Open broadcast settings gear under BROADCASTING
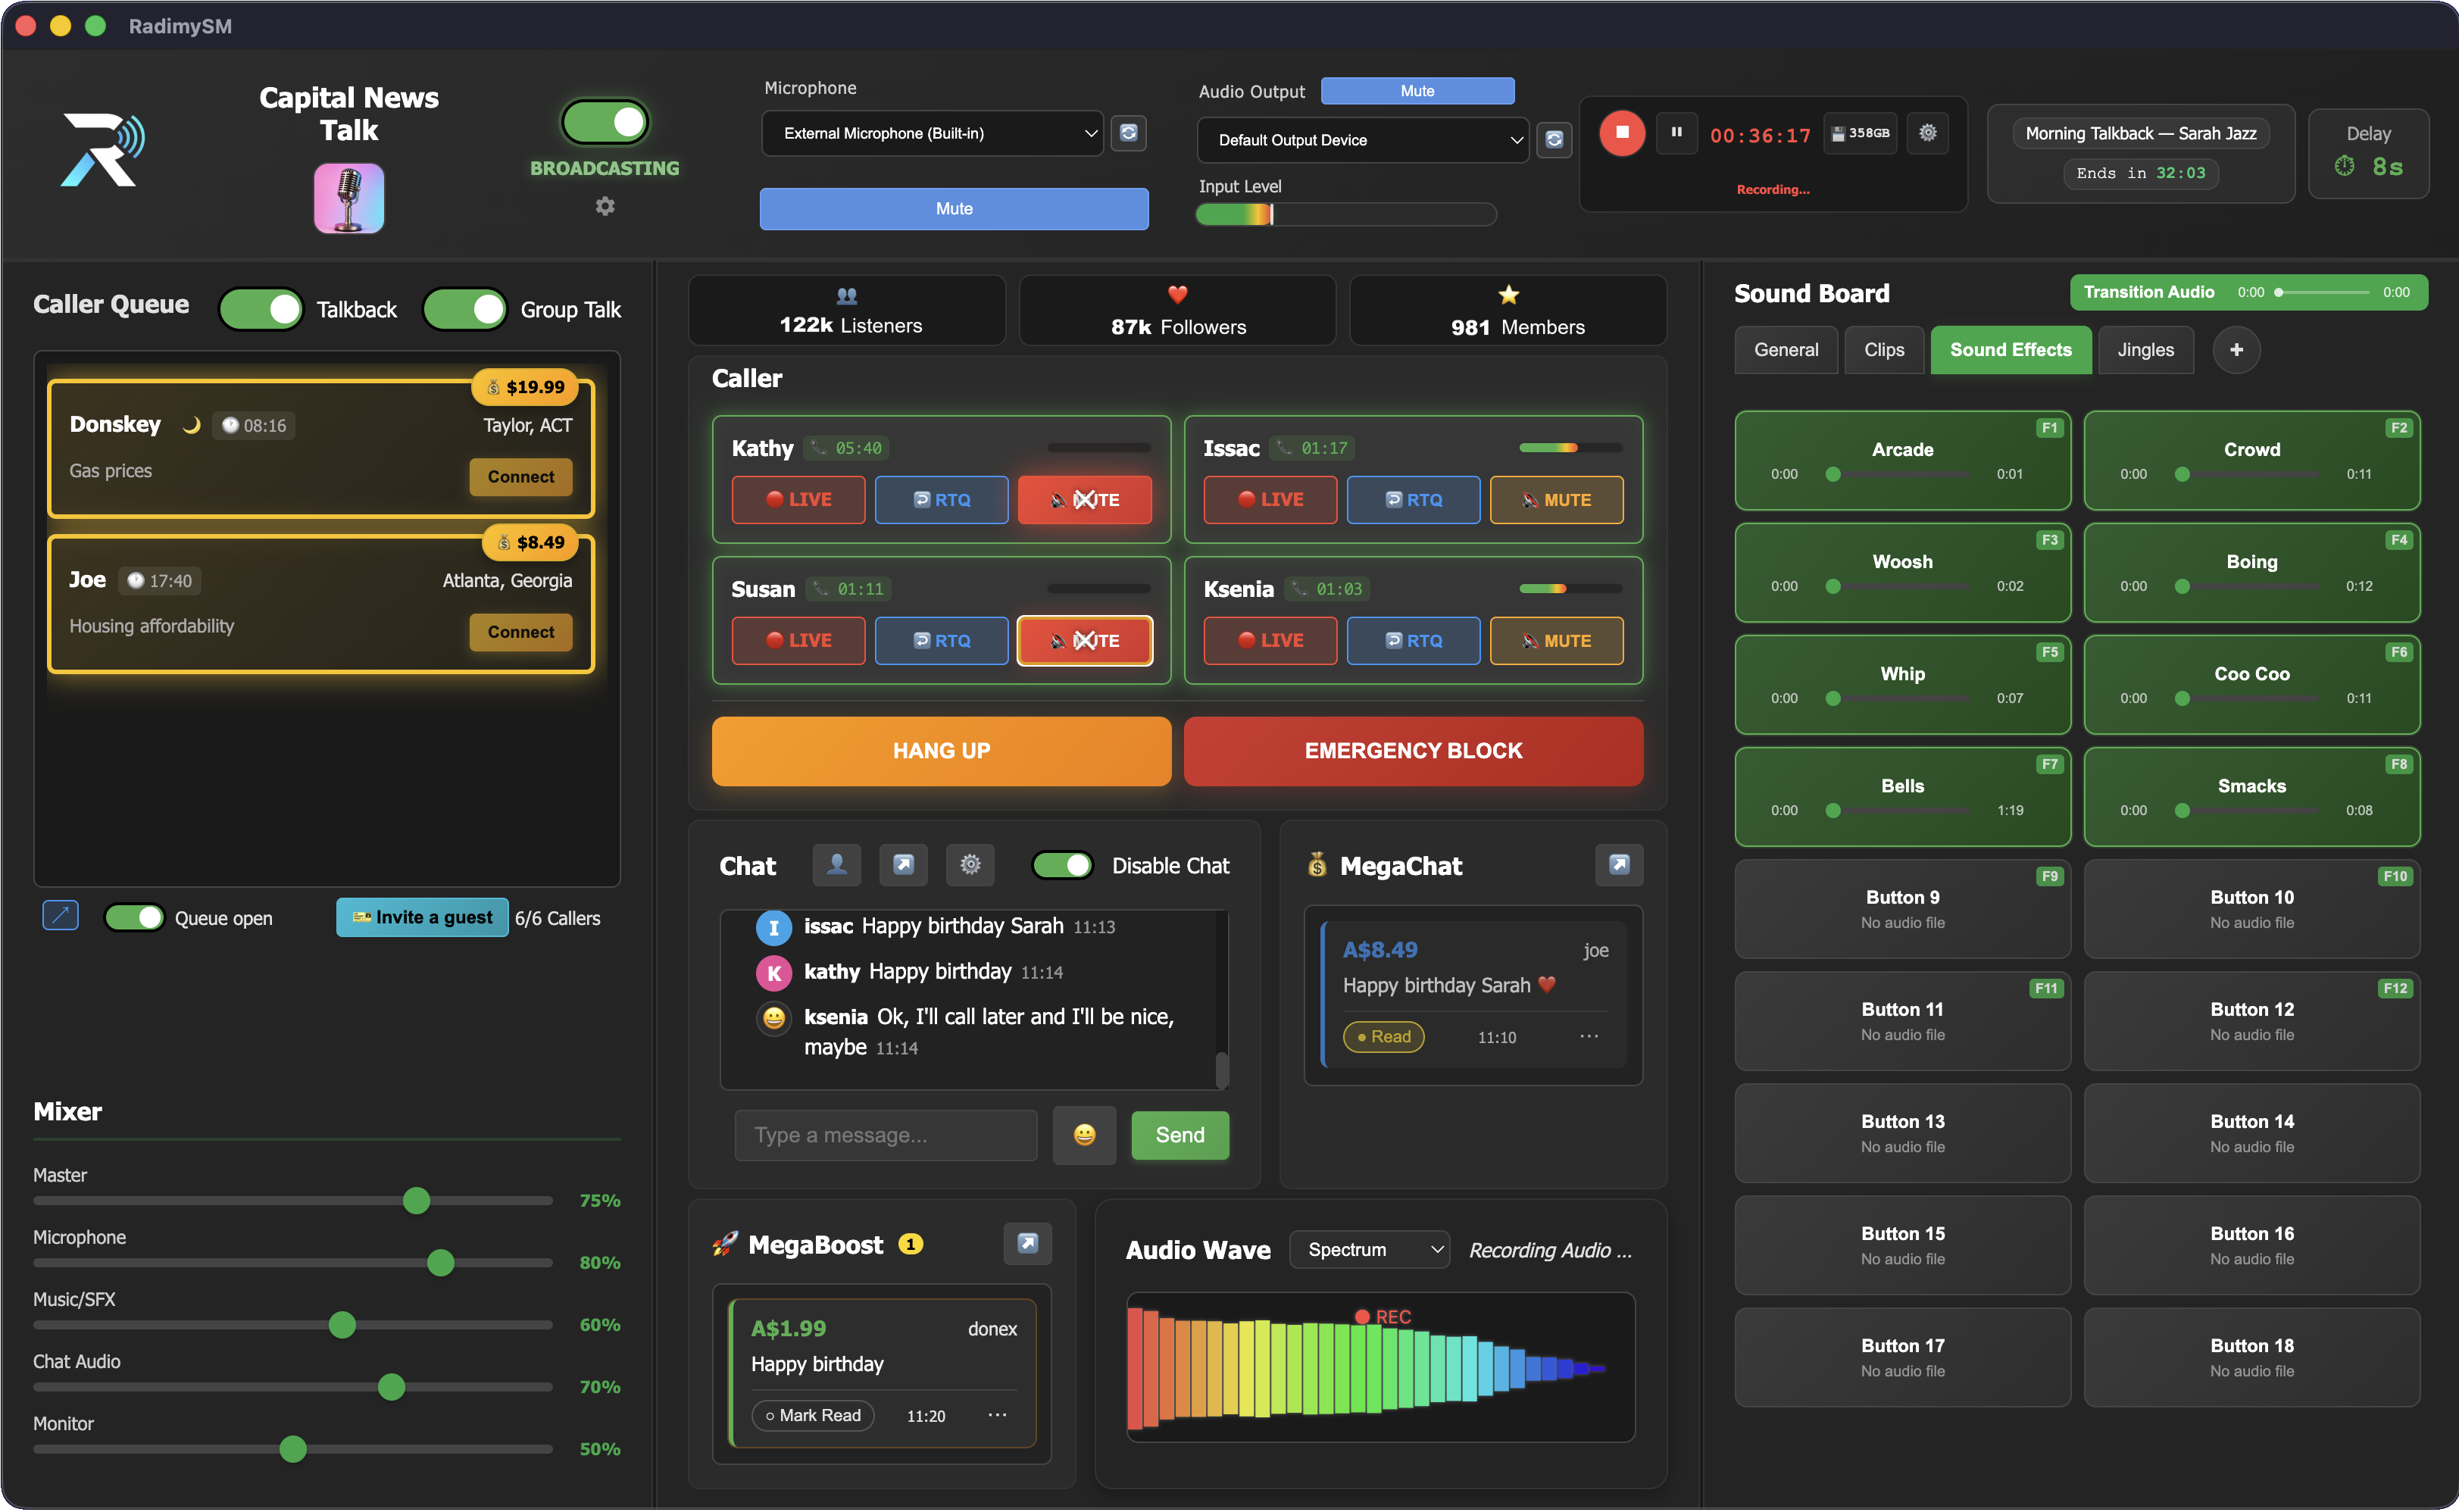Image resolution: width=2459 pixels, height=1512 pixels. [x=605, y=206]
